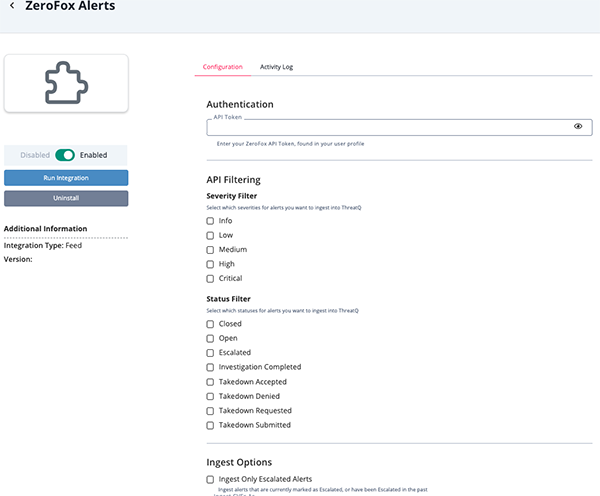This screenshot has height=496, width=600.
Task: Check the Closed status checkbox
Action: pyautogui.click(x=210, y=324)
